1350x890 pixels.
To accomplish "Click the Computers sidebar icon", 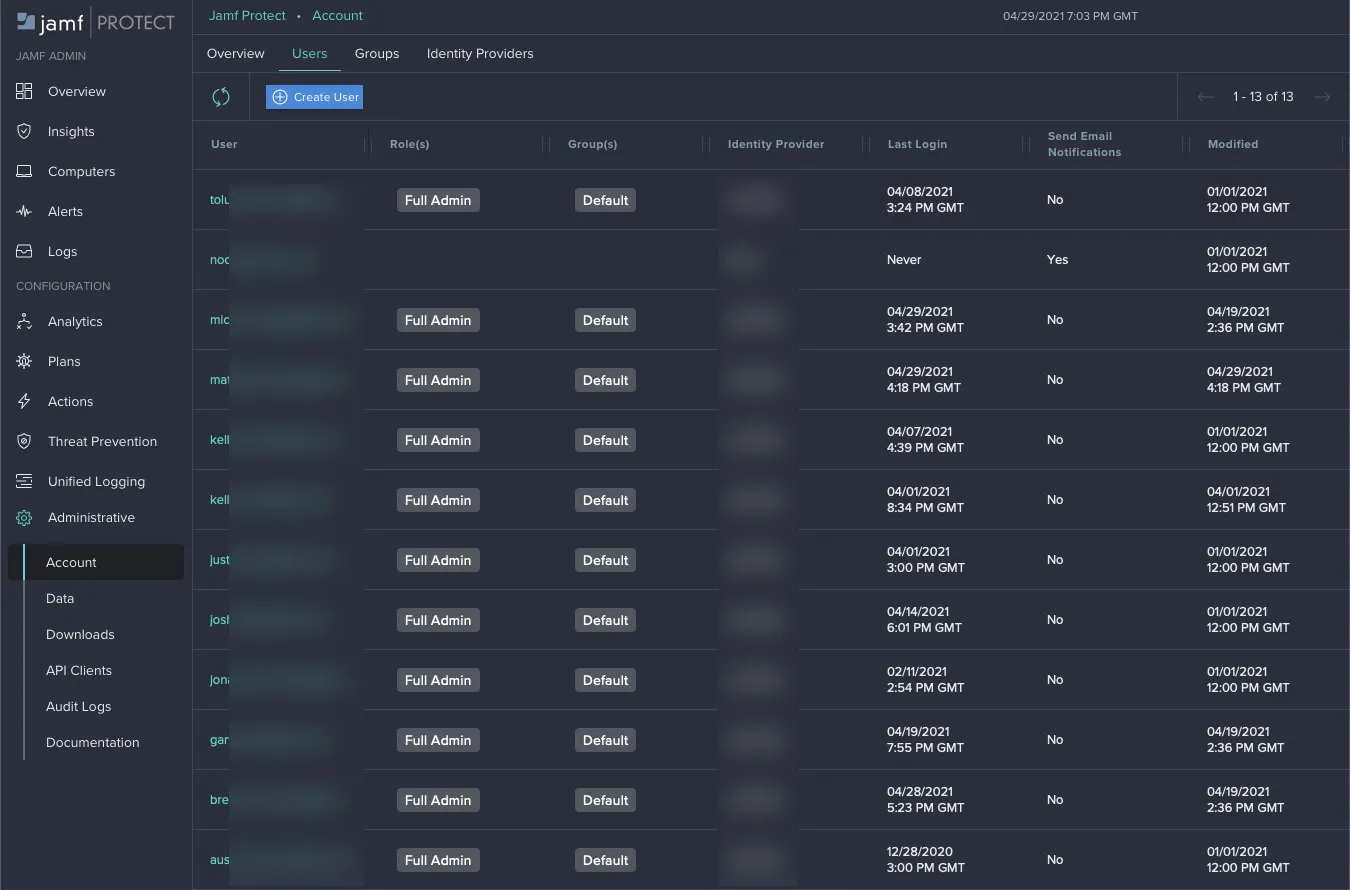I will coord(24,171).
